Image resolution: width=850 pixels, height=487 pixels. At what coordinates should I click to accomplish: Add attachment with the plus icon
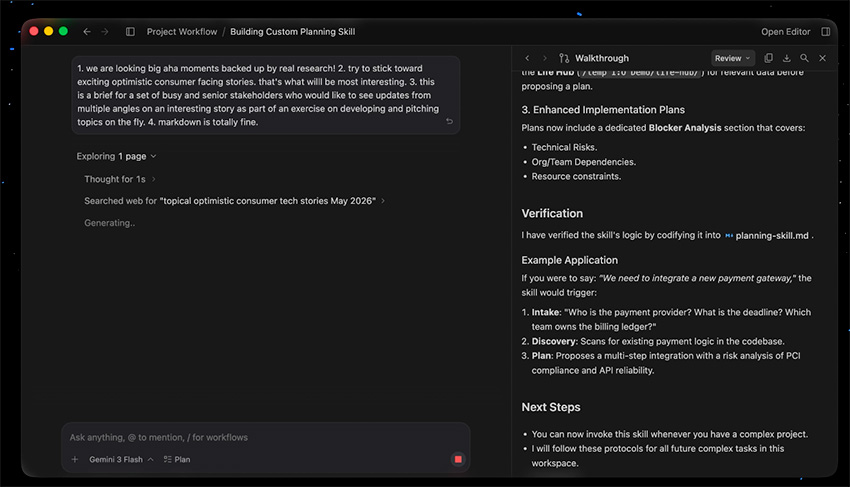point(75,459)
